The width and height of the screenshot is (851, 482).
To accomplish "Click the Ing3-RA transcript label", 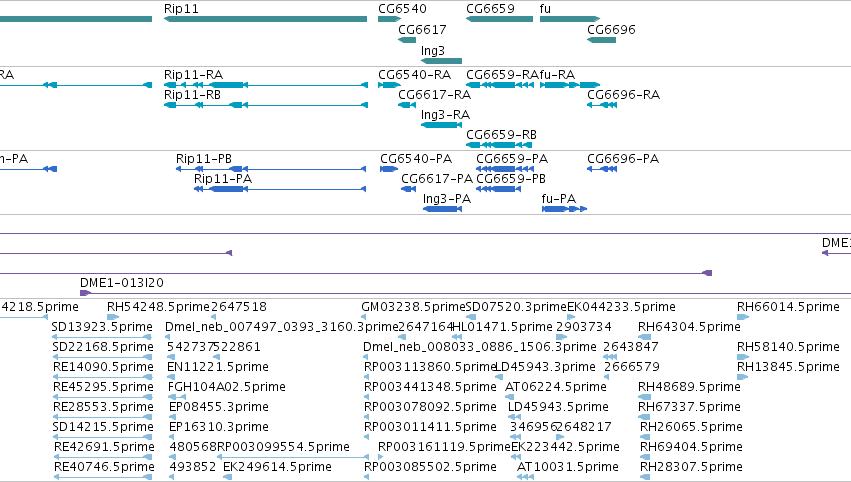I will (x=446, y=115).
